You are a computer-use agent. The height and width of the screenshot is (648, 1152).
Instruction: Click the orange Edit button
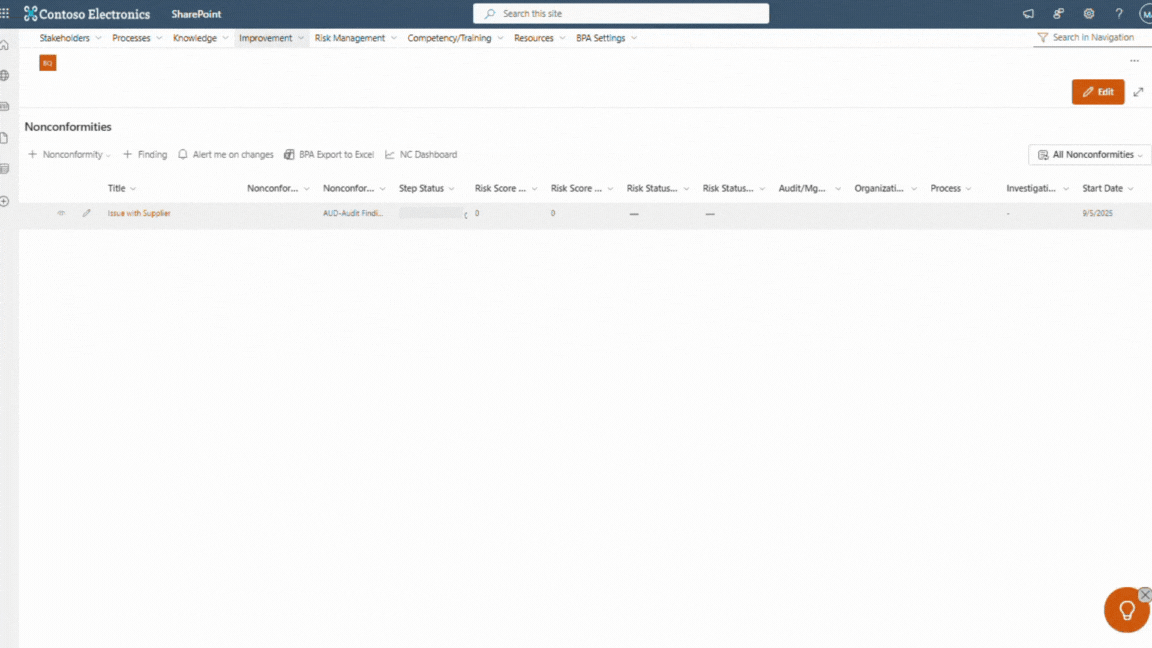1097,92
